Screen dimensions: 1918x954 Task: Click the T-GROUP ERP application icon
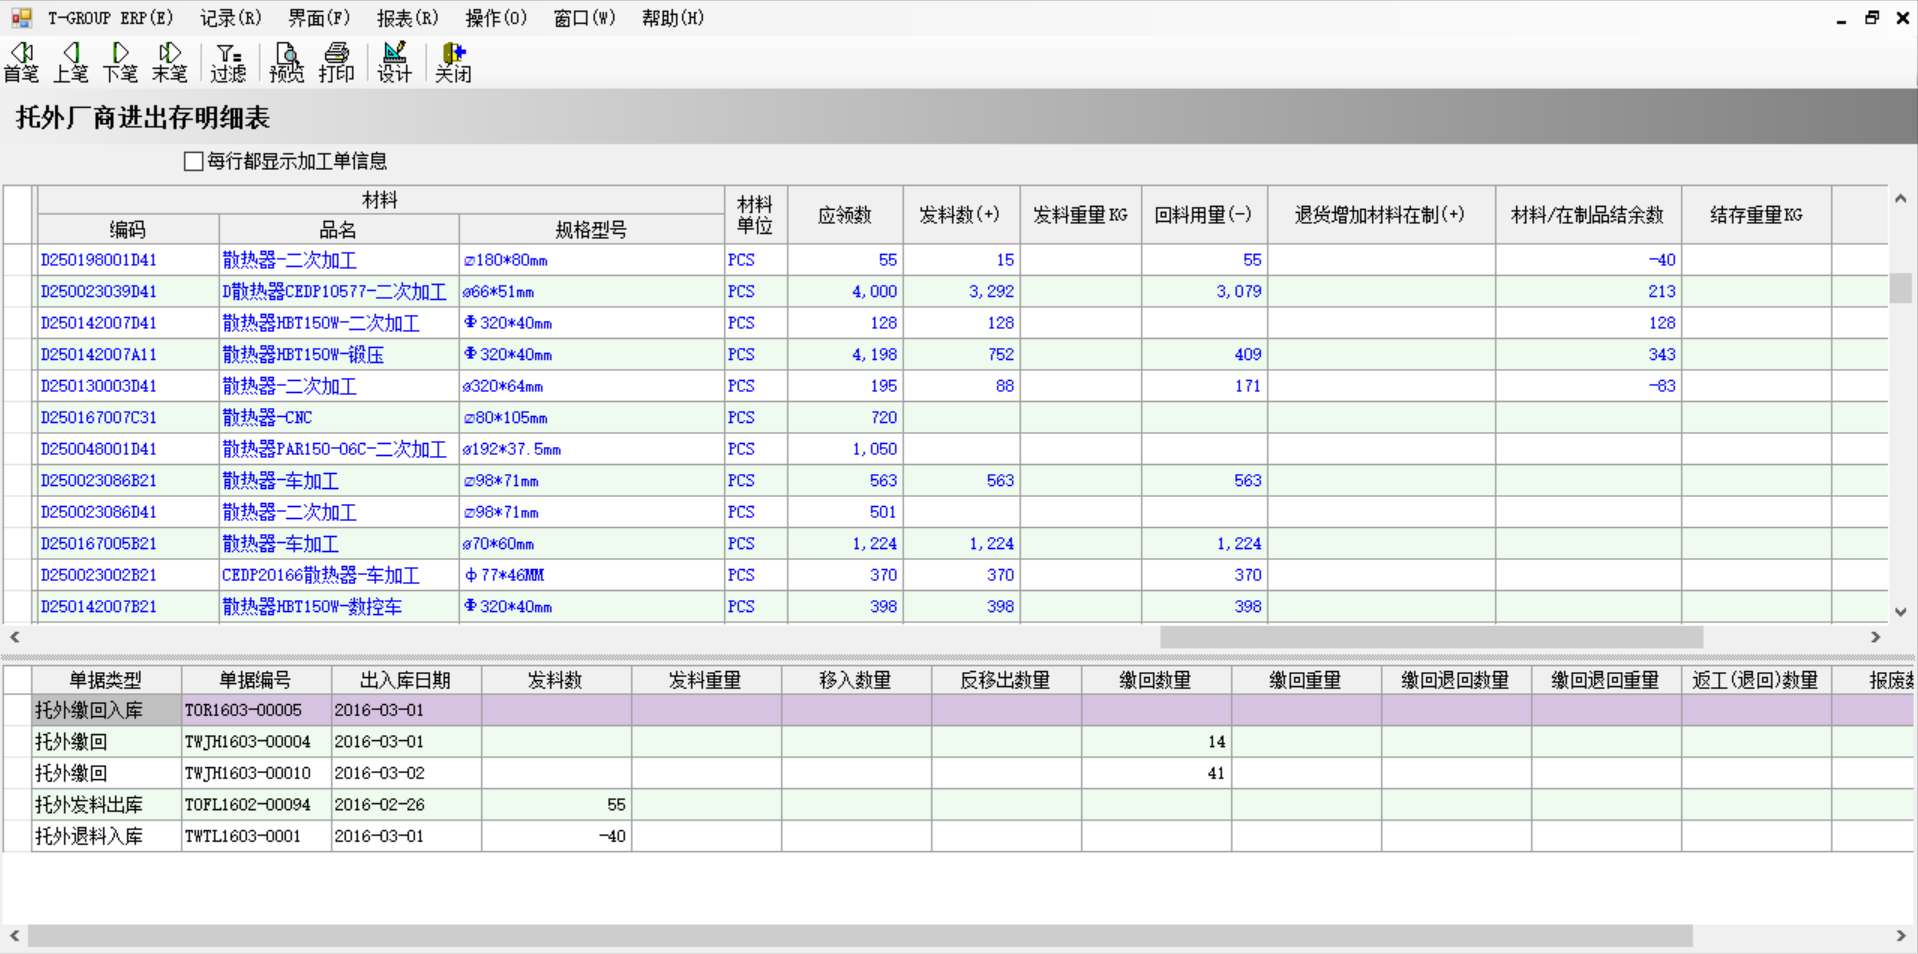click(x=21, y=18)
